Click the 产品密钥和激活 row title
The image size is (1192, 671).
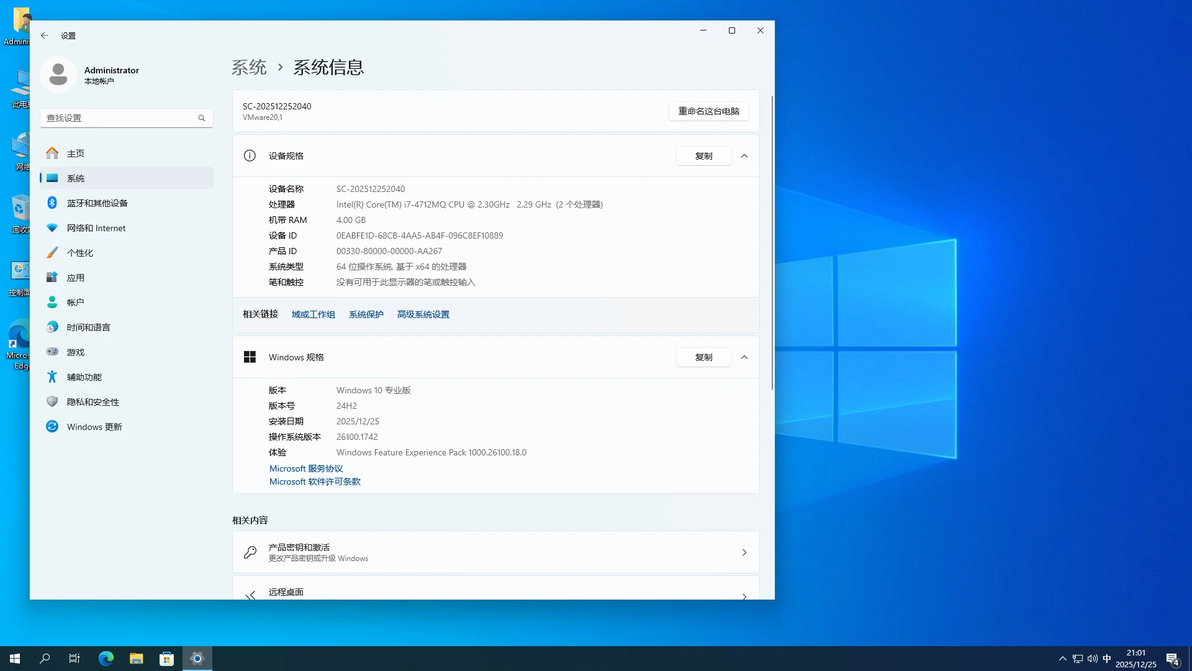(x=299, y=547)
